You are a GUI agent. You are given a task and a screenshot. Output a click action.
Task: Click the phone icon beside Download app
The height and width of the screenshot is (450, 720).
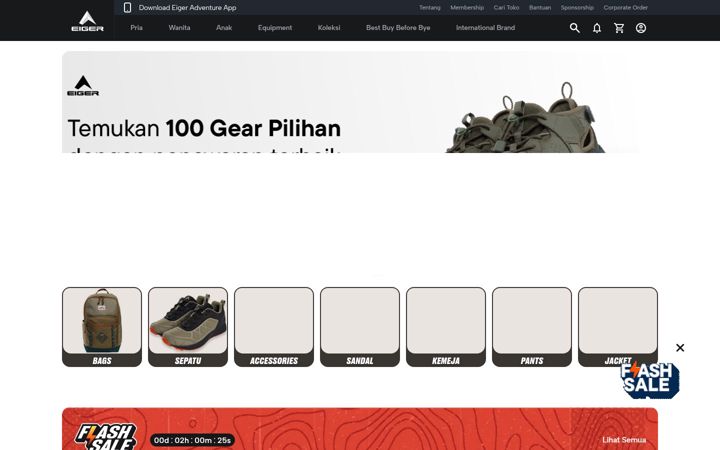[127, 7]
